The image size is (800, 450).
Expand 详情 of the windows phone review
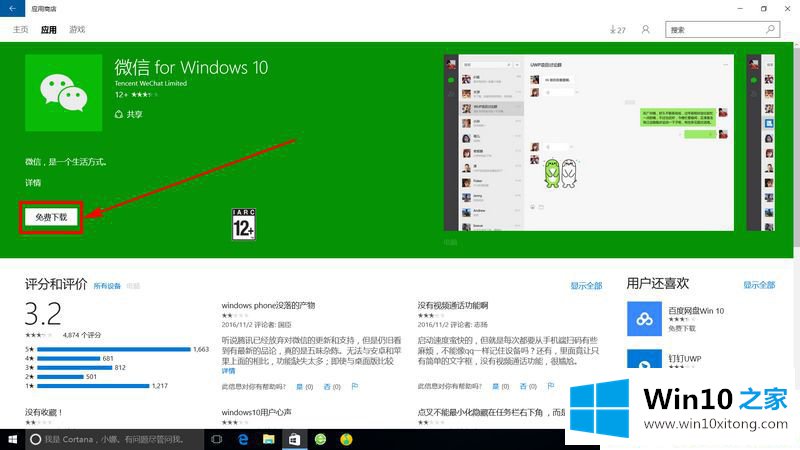pyautogui.click(x=229, y=371)
